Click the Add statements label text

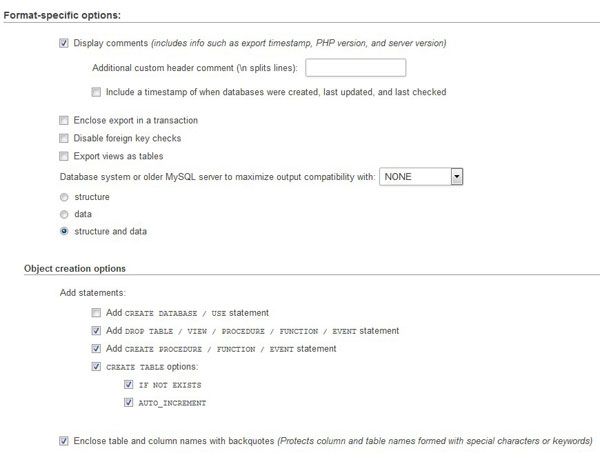[x=93, y=292]
